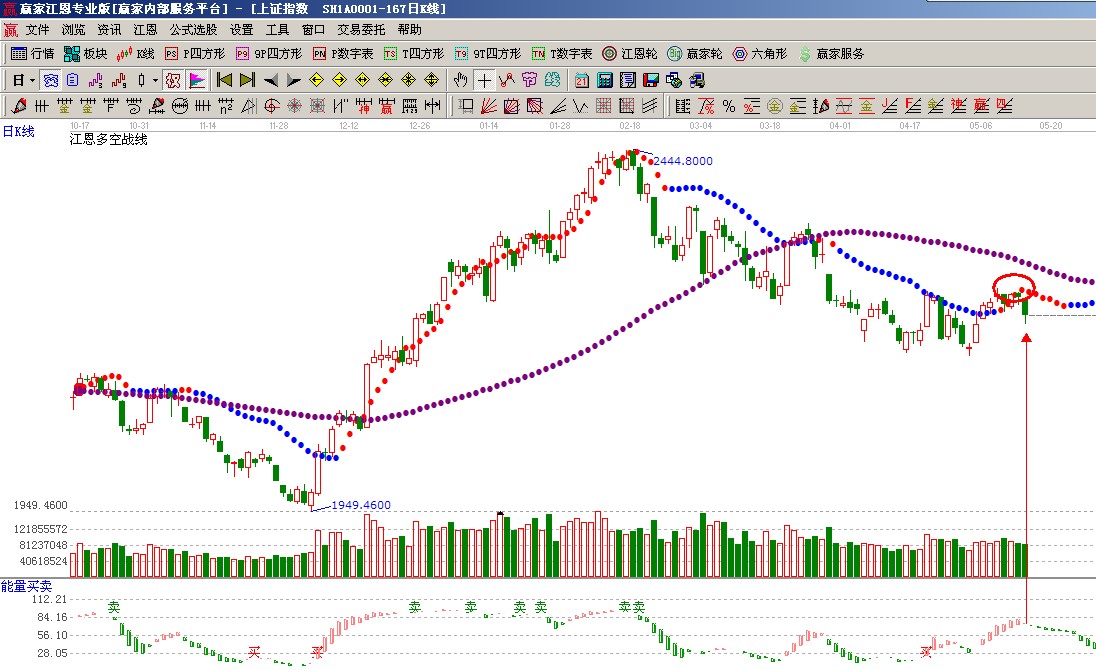
Task: Open the 交易委托 menu
Action: (360, 30)
